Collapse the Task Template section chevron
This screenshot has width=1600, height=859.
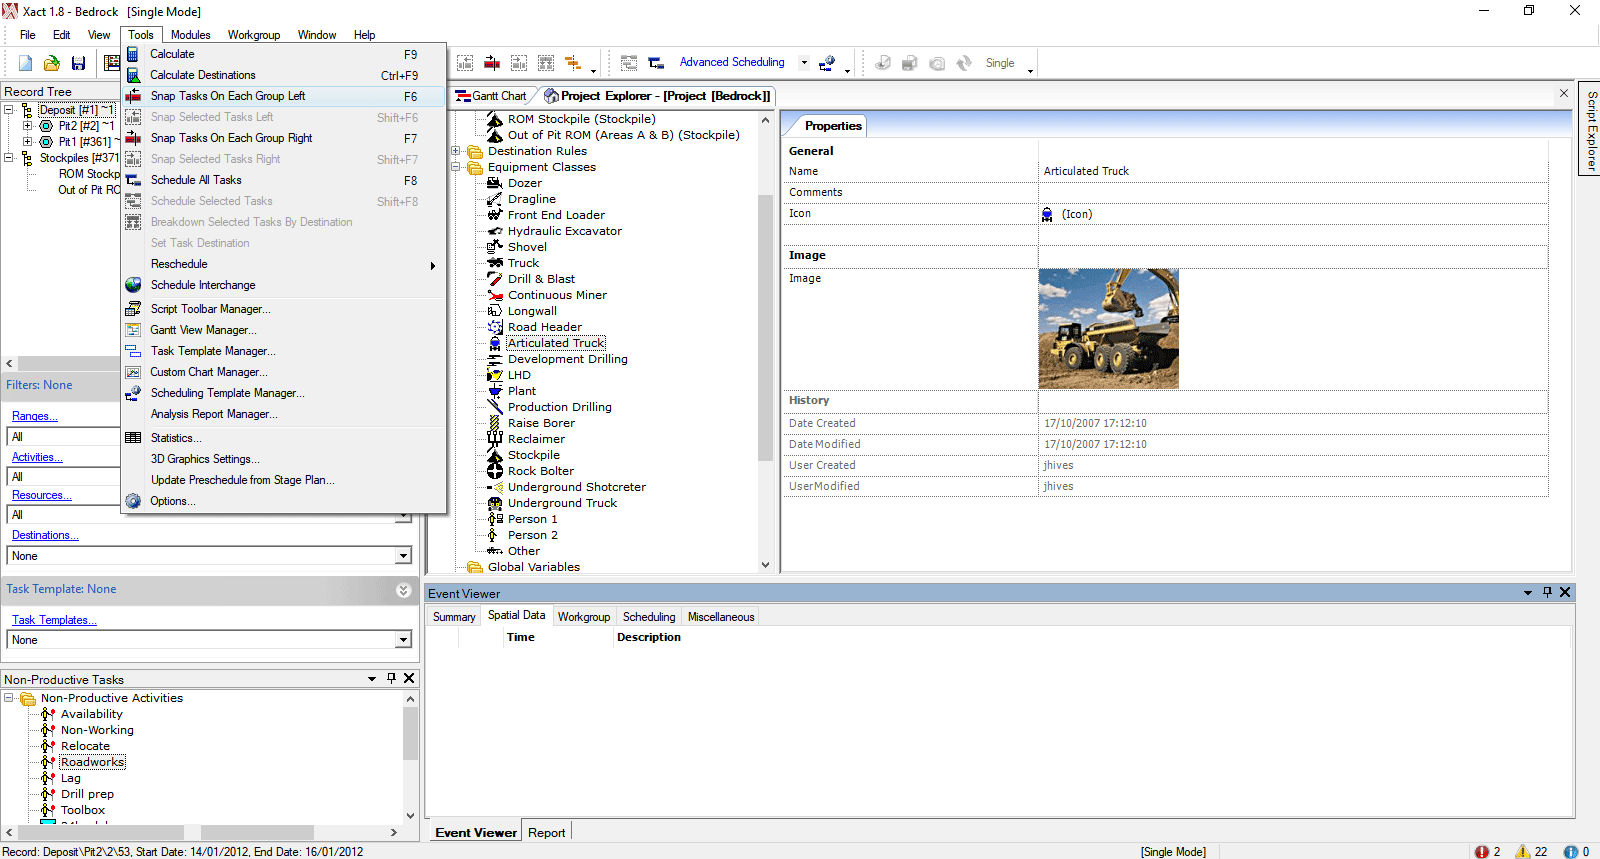click(403, 590)
